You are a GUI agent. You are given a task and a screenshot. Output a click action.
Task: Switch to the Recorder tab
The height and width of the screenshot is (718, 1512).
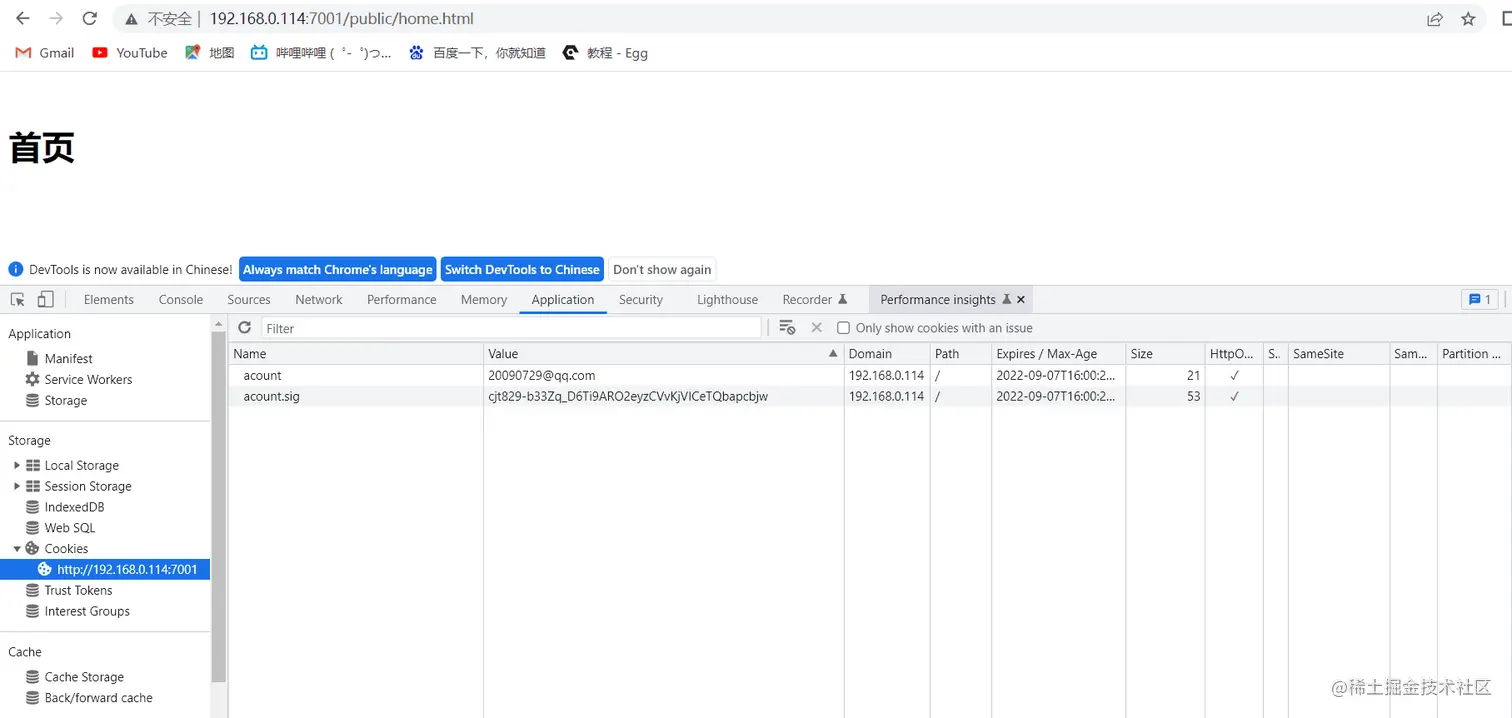tap(815, 299)
